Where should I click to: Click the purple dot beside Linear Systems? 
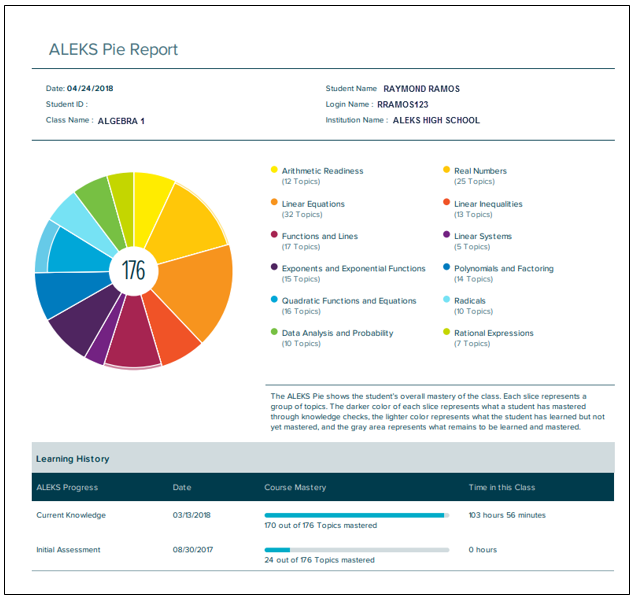tap(446, 237)
